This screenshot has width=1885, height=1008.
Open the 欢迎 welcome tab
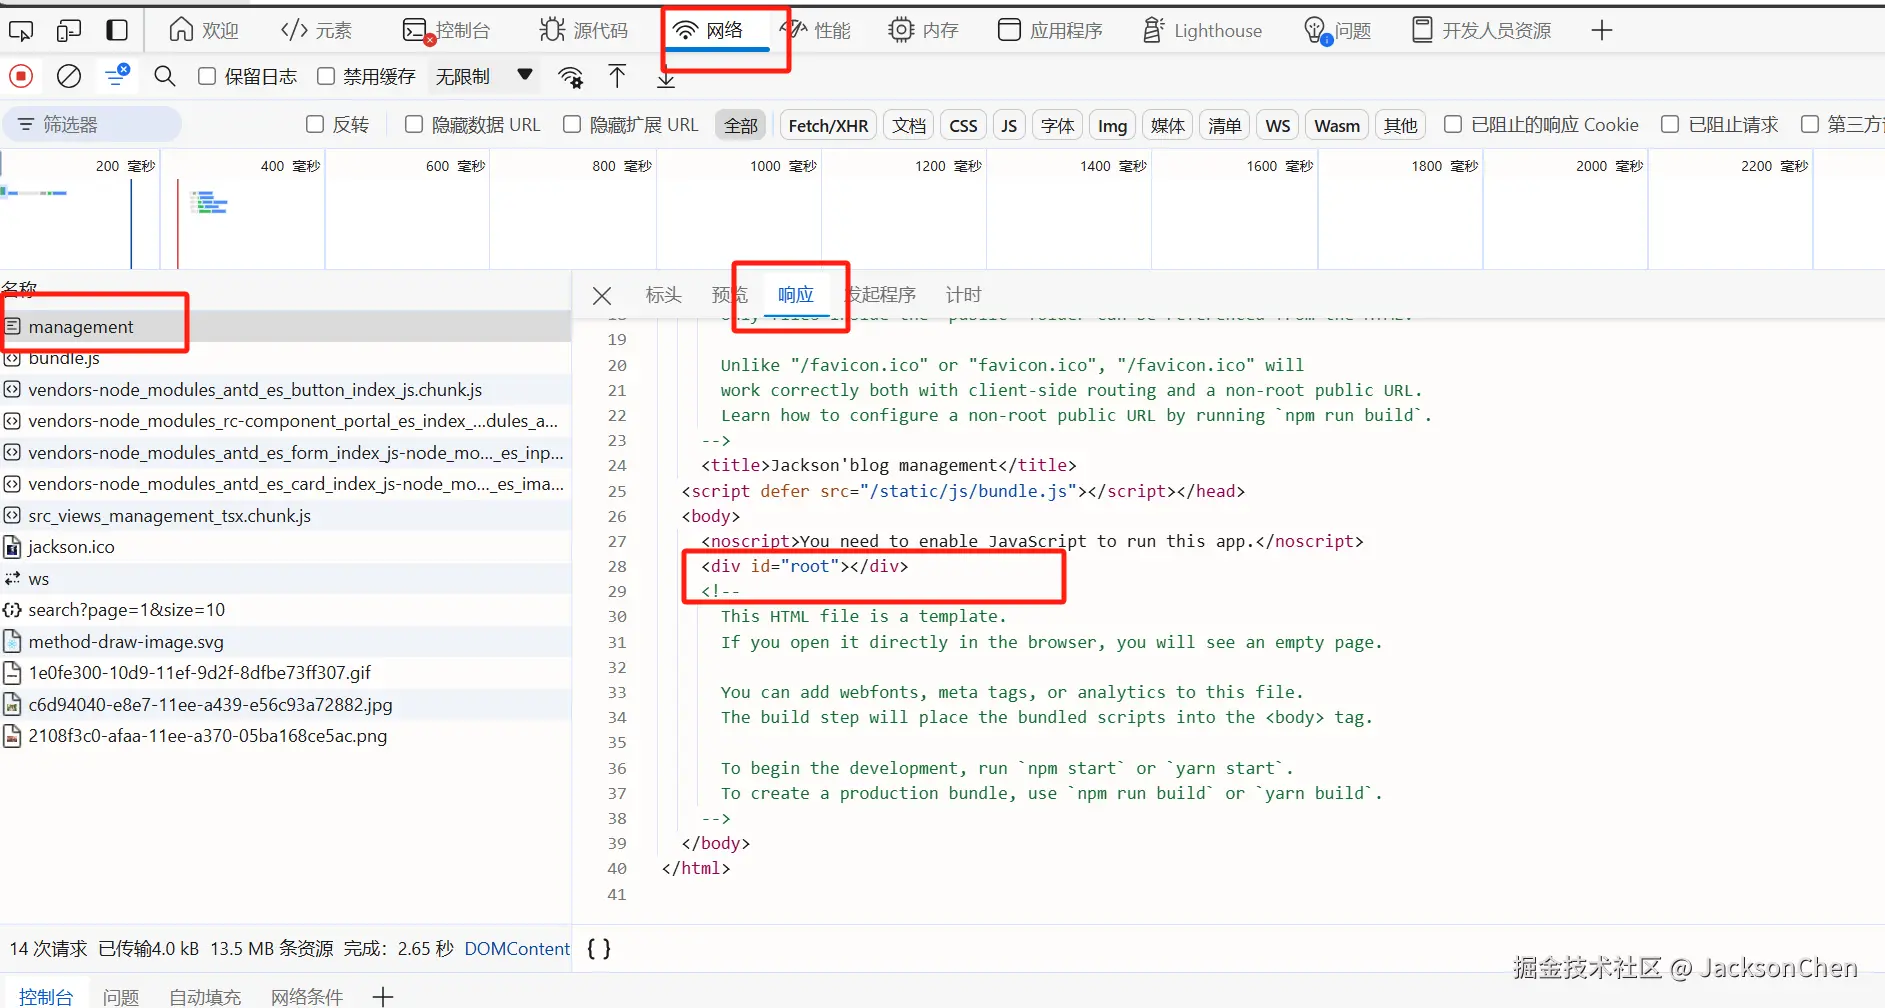click(204, 30)
